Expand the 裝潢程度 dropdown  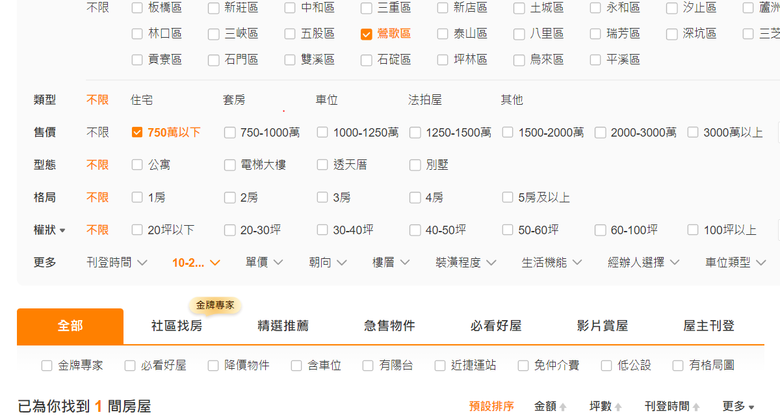click(x=466, y=263)
